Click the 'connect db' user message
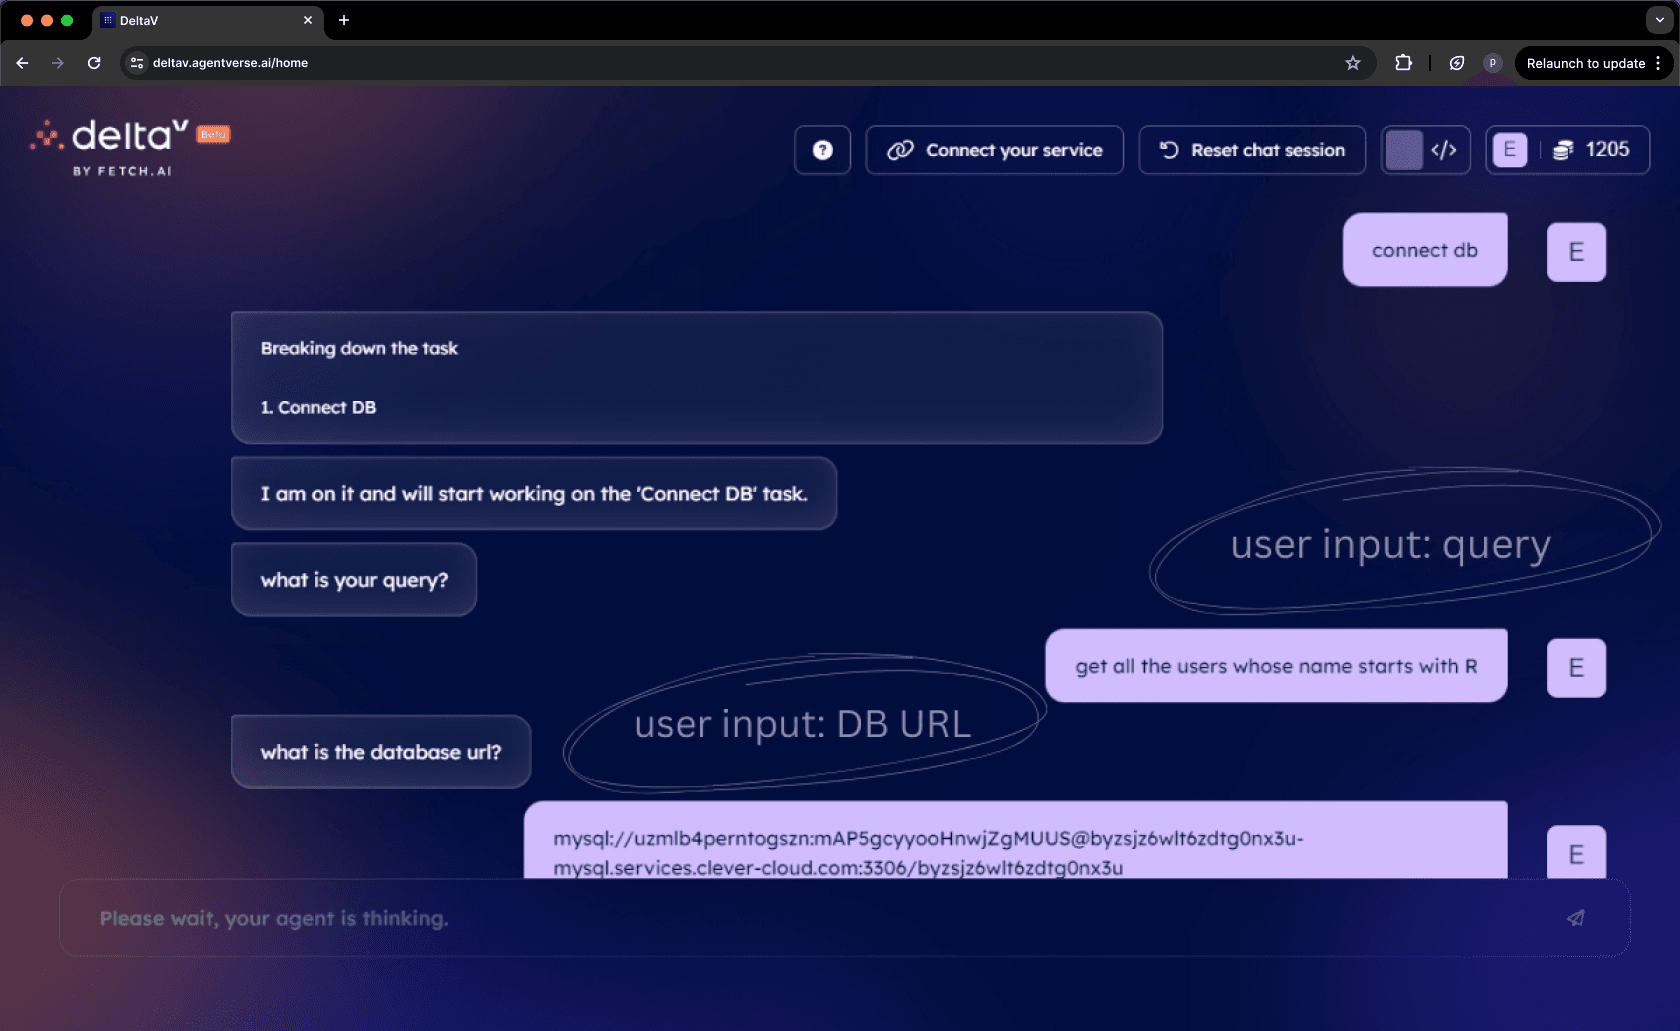The image size is (1680, 1031). tap(1425, 250)
